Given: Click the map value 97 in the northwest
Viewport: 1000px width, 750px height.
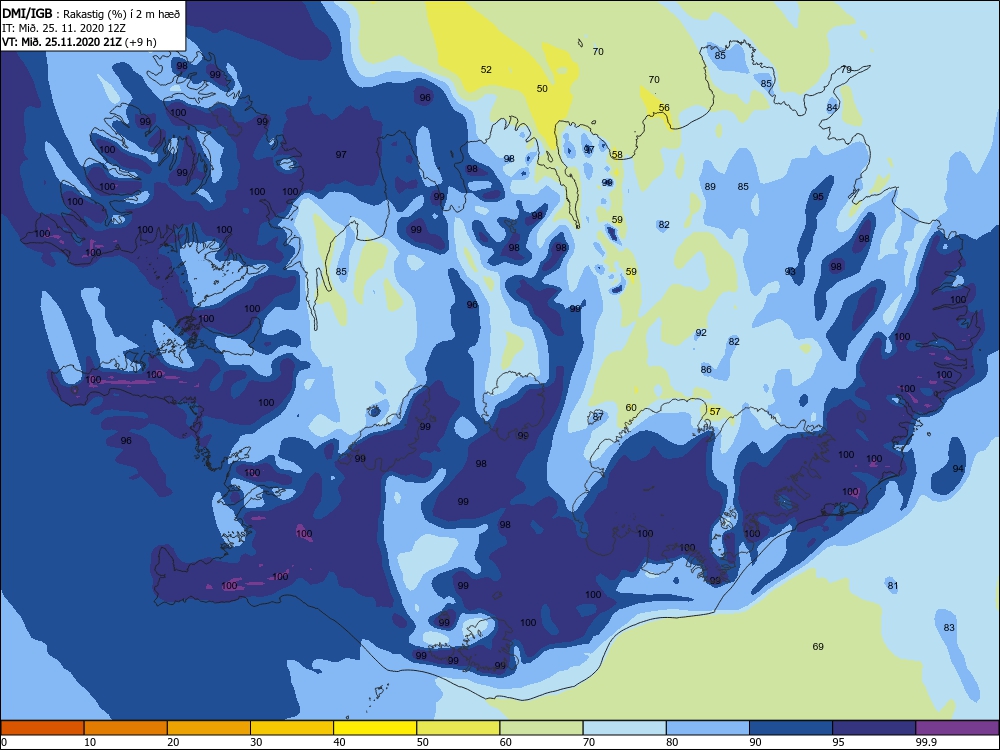Looking at the screenshot, I should pyautogui.click(x=341, y=155).
